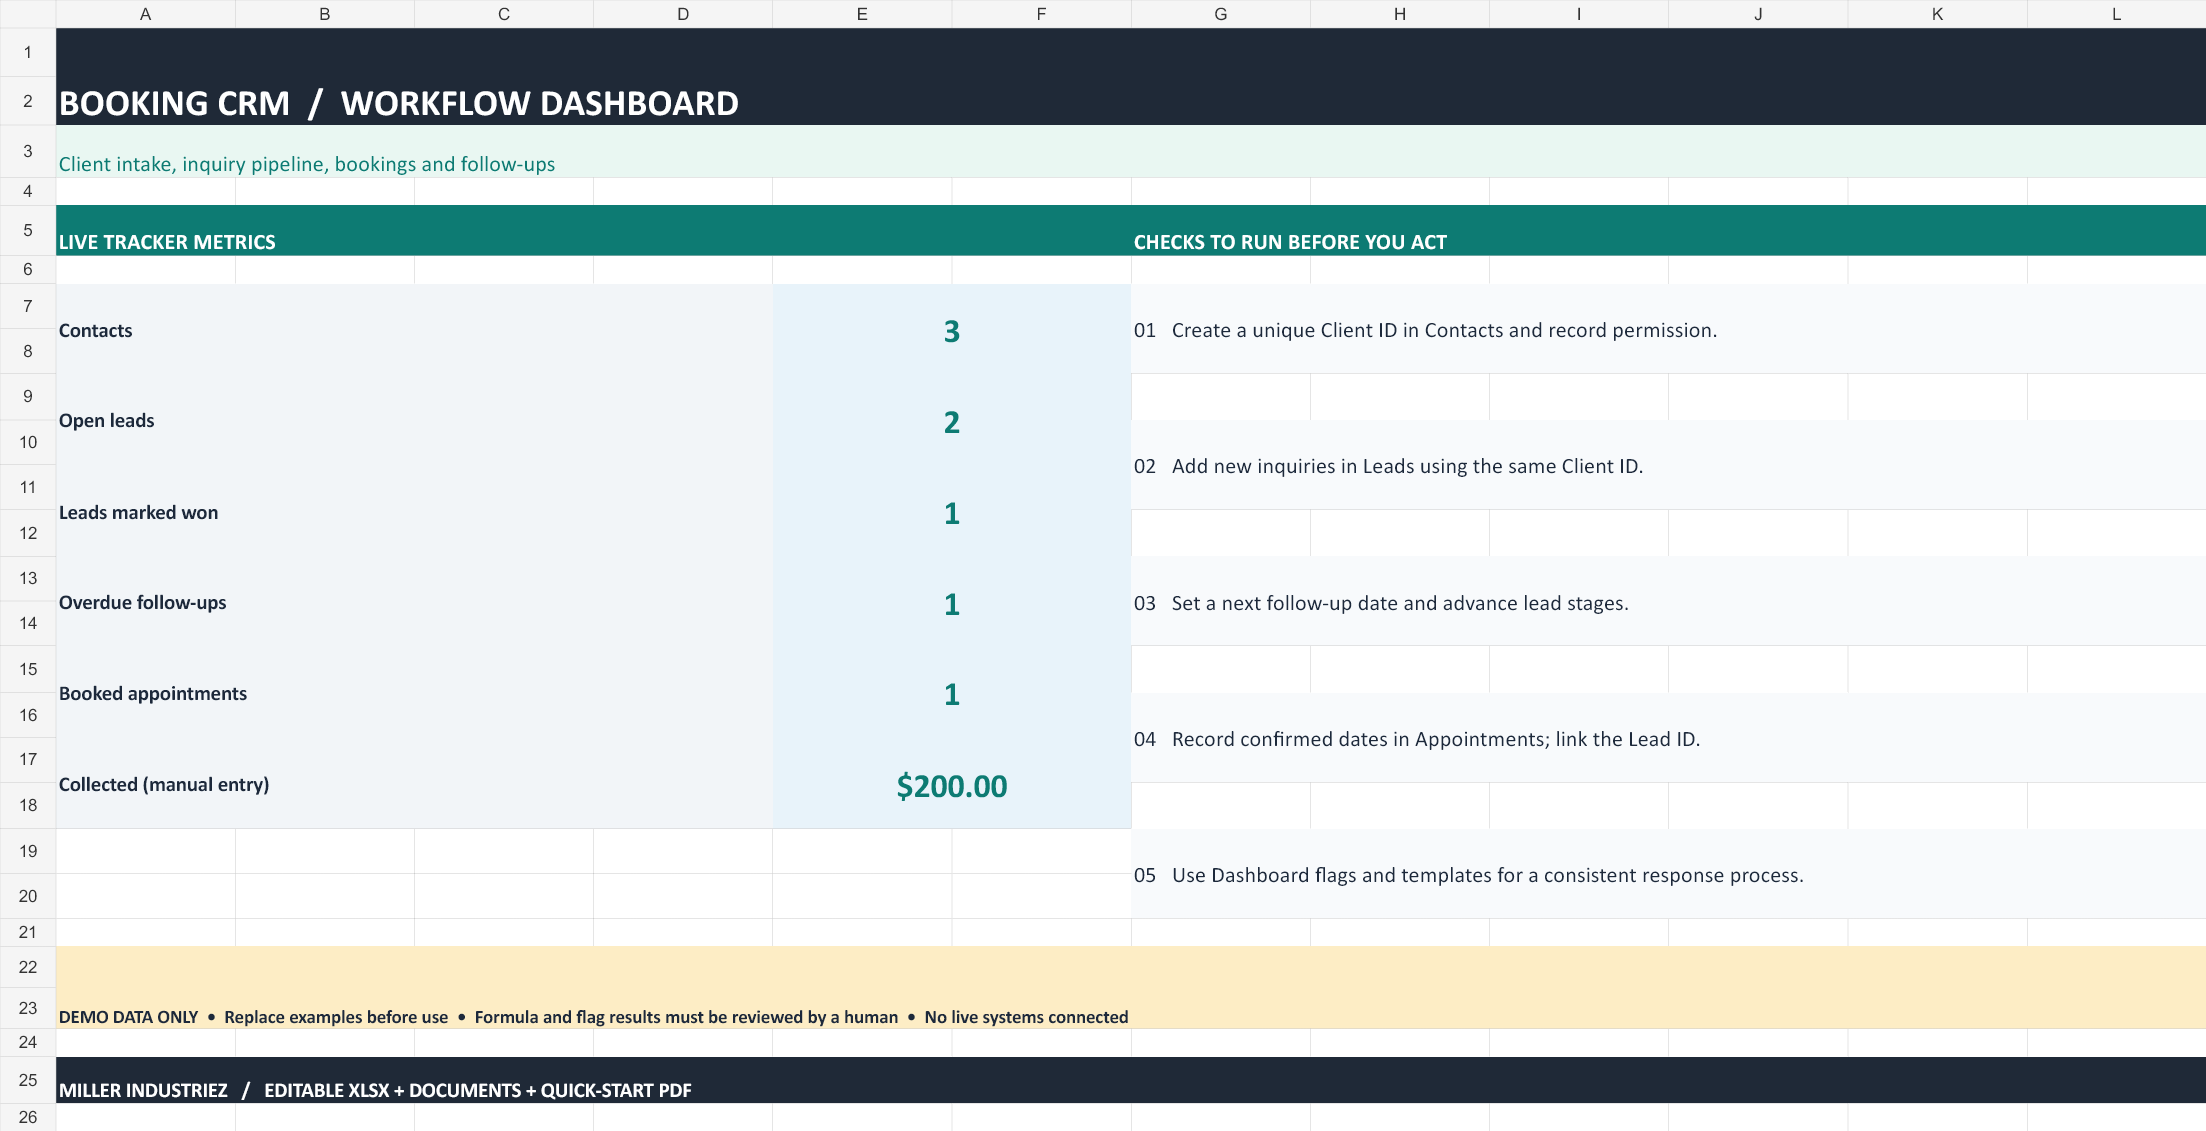Select the Booked appointments value
2206x1131 pixels.
click(x=951, y=694)
